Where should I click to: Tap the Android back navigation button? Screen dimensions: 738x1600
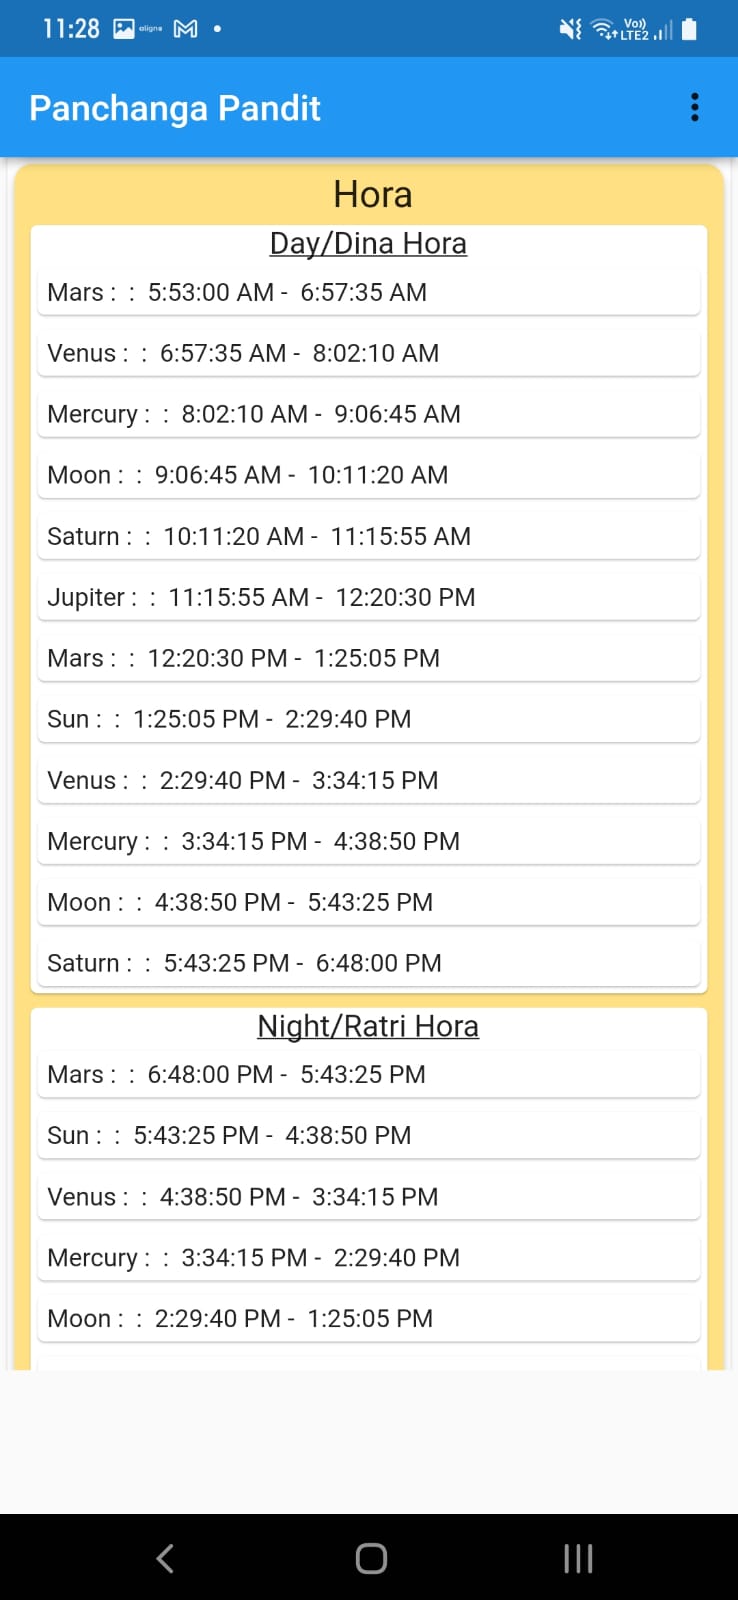coord(166,1557)
